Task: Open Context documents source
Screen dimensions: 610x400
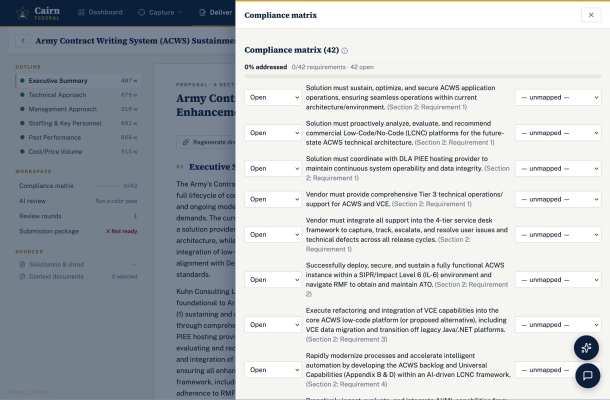Action: 78,277
